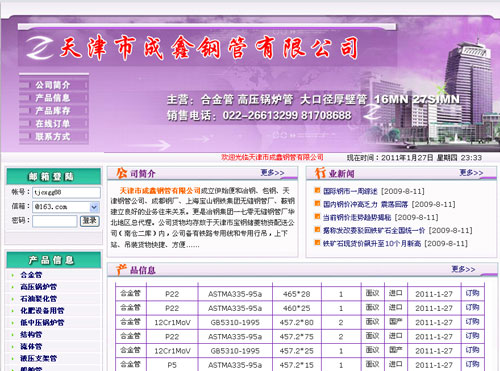Click the 帐号 account input field

[66, 192]
